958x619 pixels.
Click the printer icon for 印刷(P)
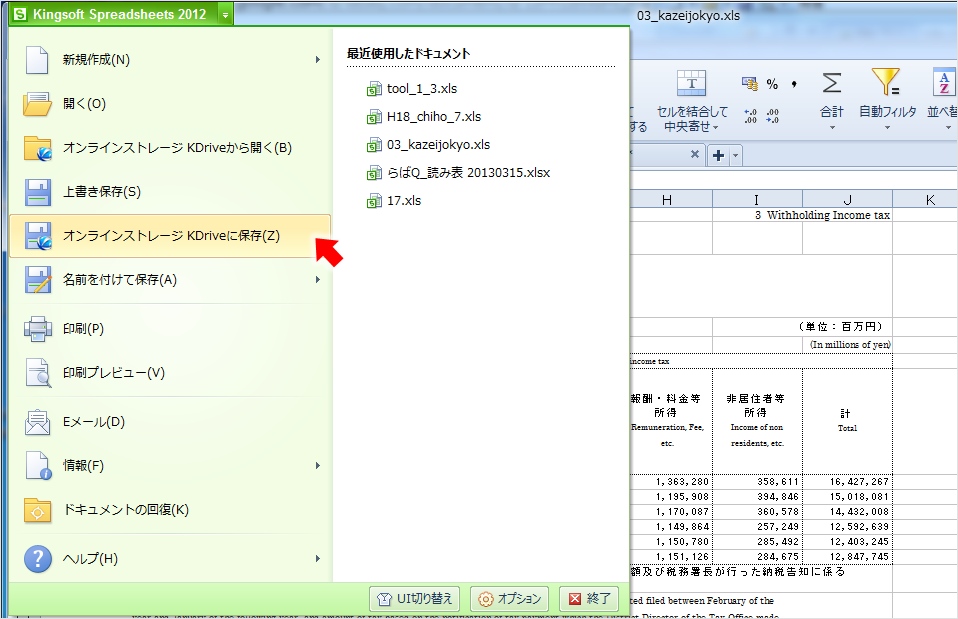point(38,329)
